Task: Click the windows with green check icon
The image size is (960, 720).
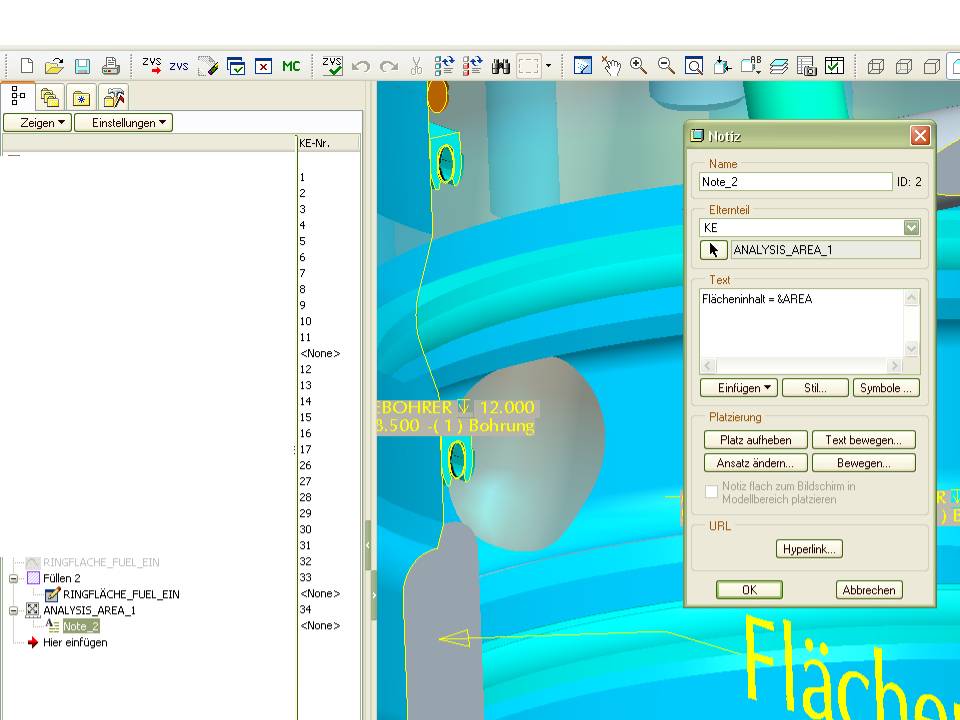Action: click(x=236, y=66)
